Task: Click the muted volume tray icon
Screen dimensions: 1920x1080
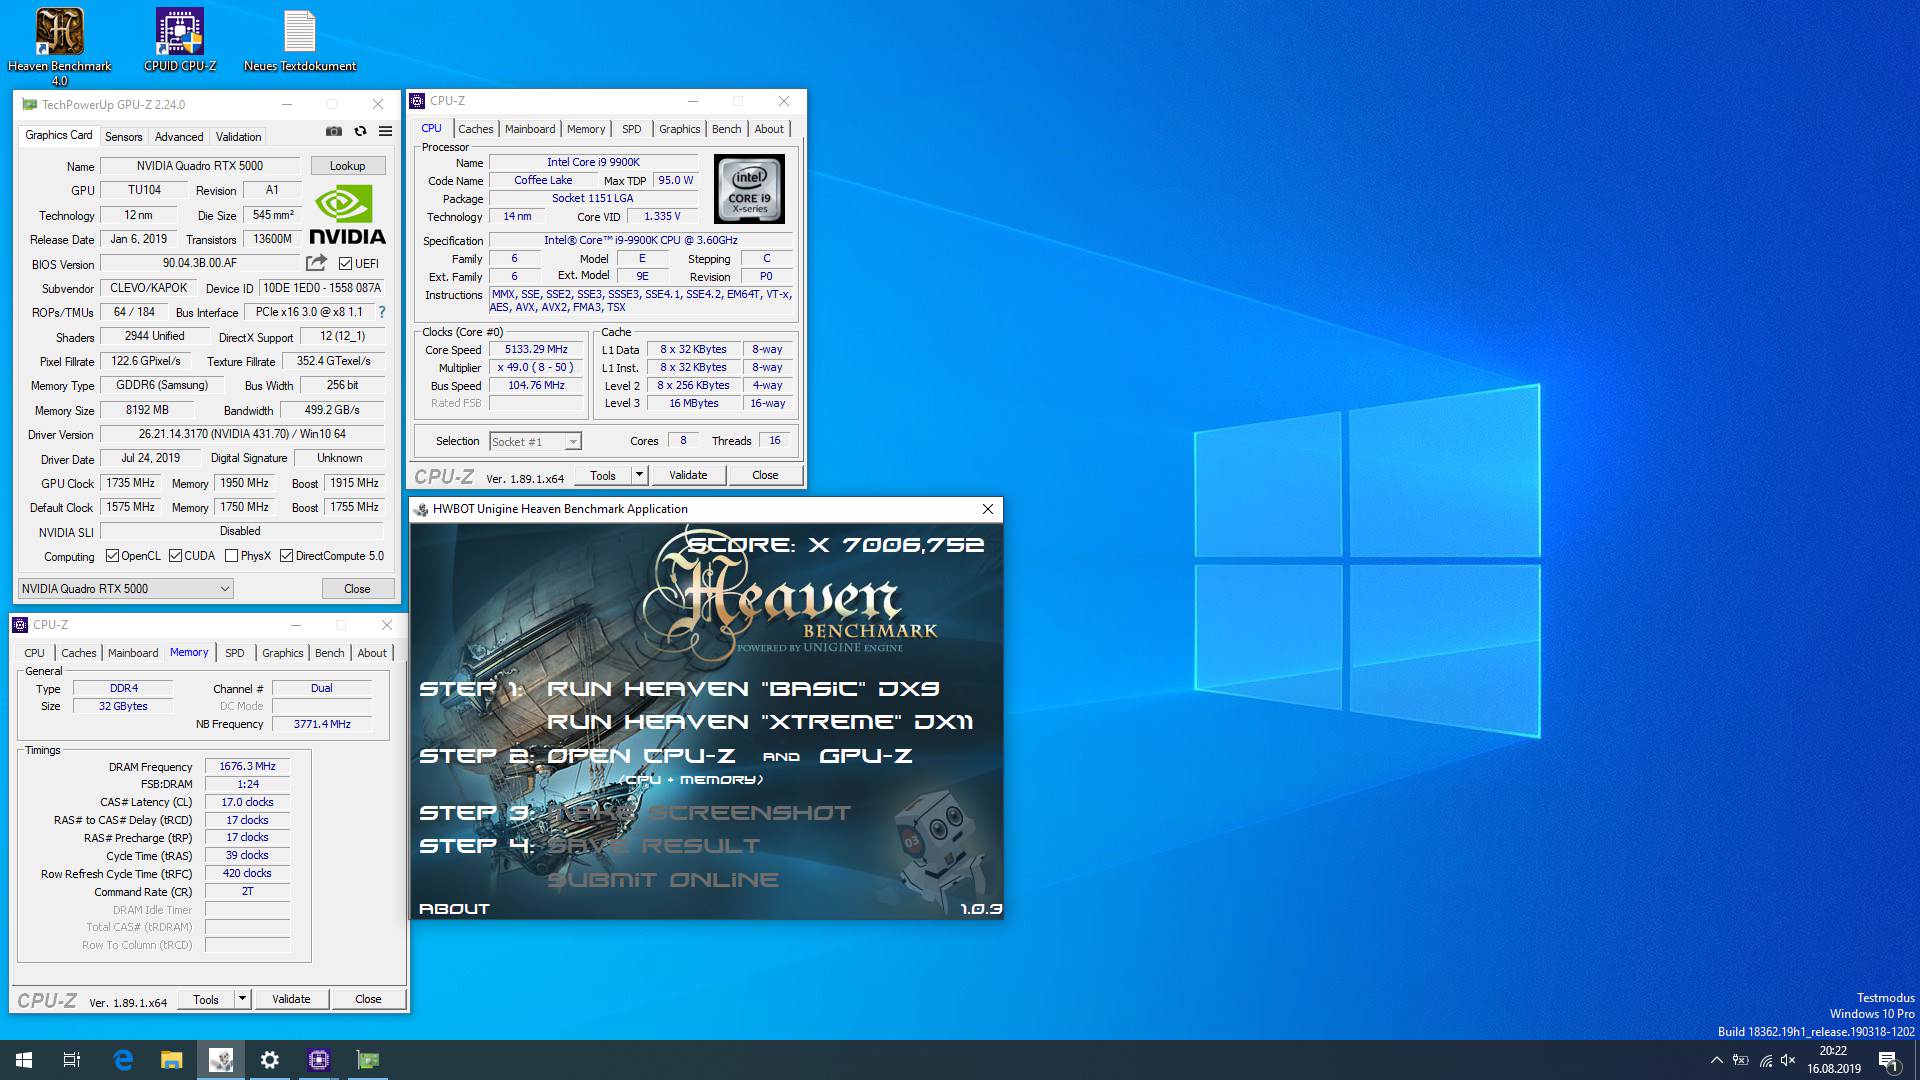Action: [1789, 1060]
